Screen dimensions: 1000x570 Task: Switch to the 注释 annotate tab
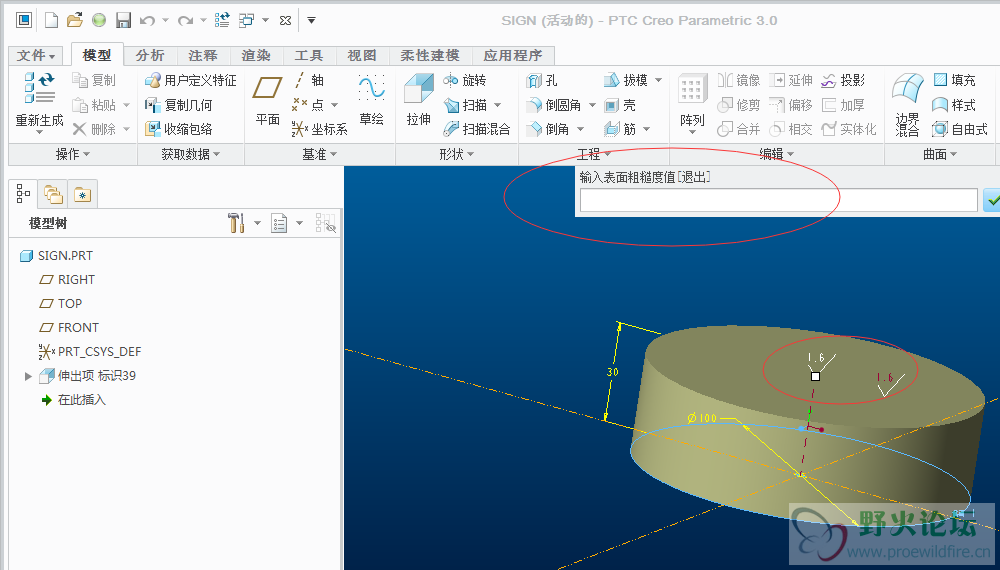point(203,55)
